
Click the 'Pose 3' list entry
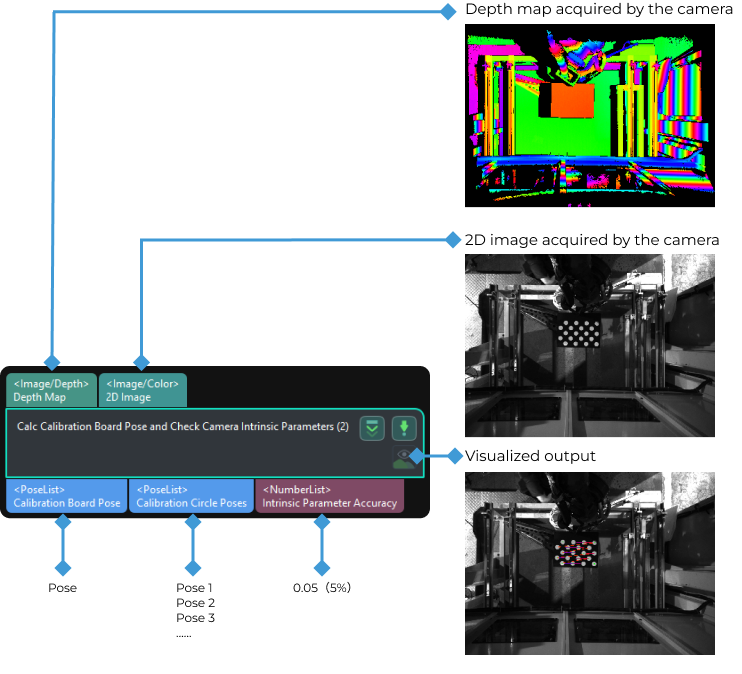coord(195,618)
